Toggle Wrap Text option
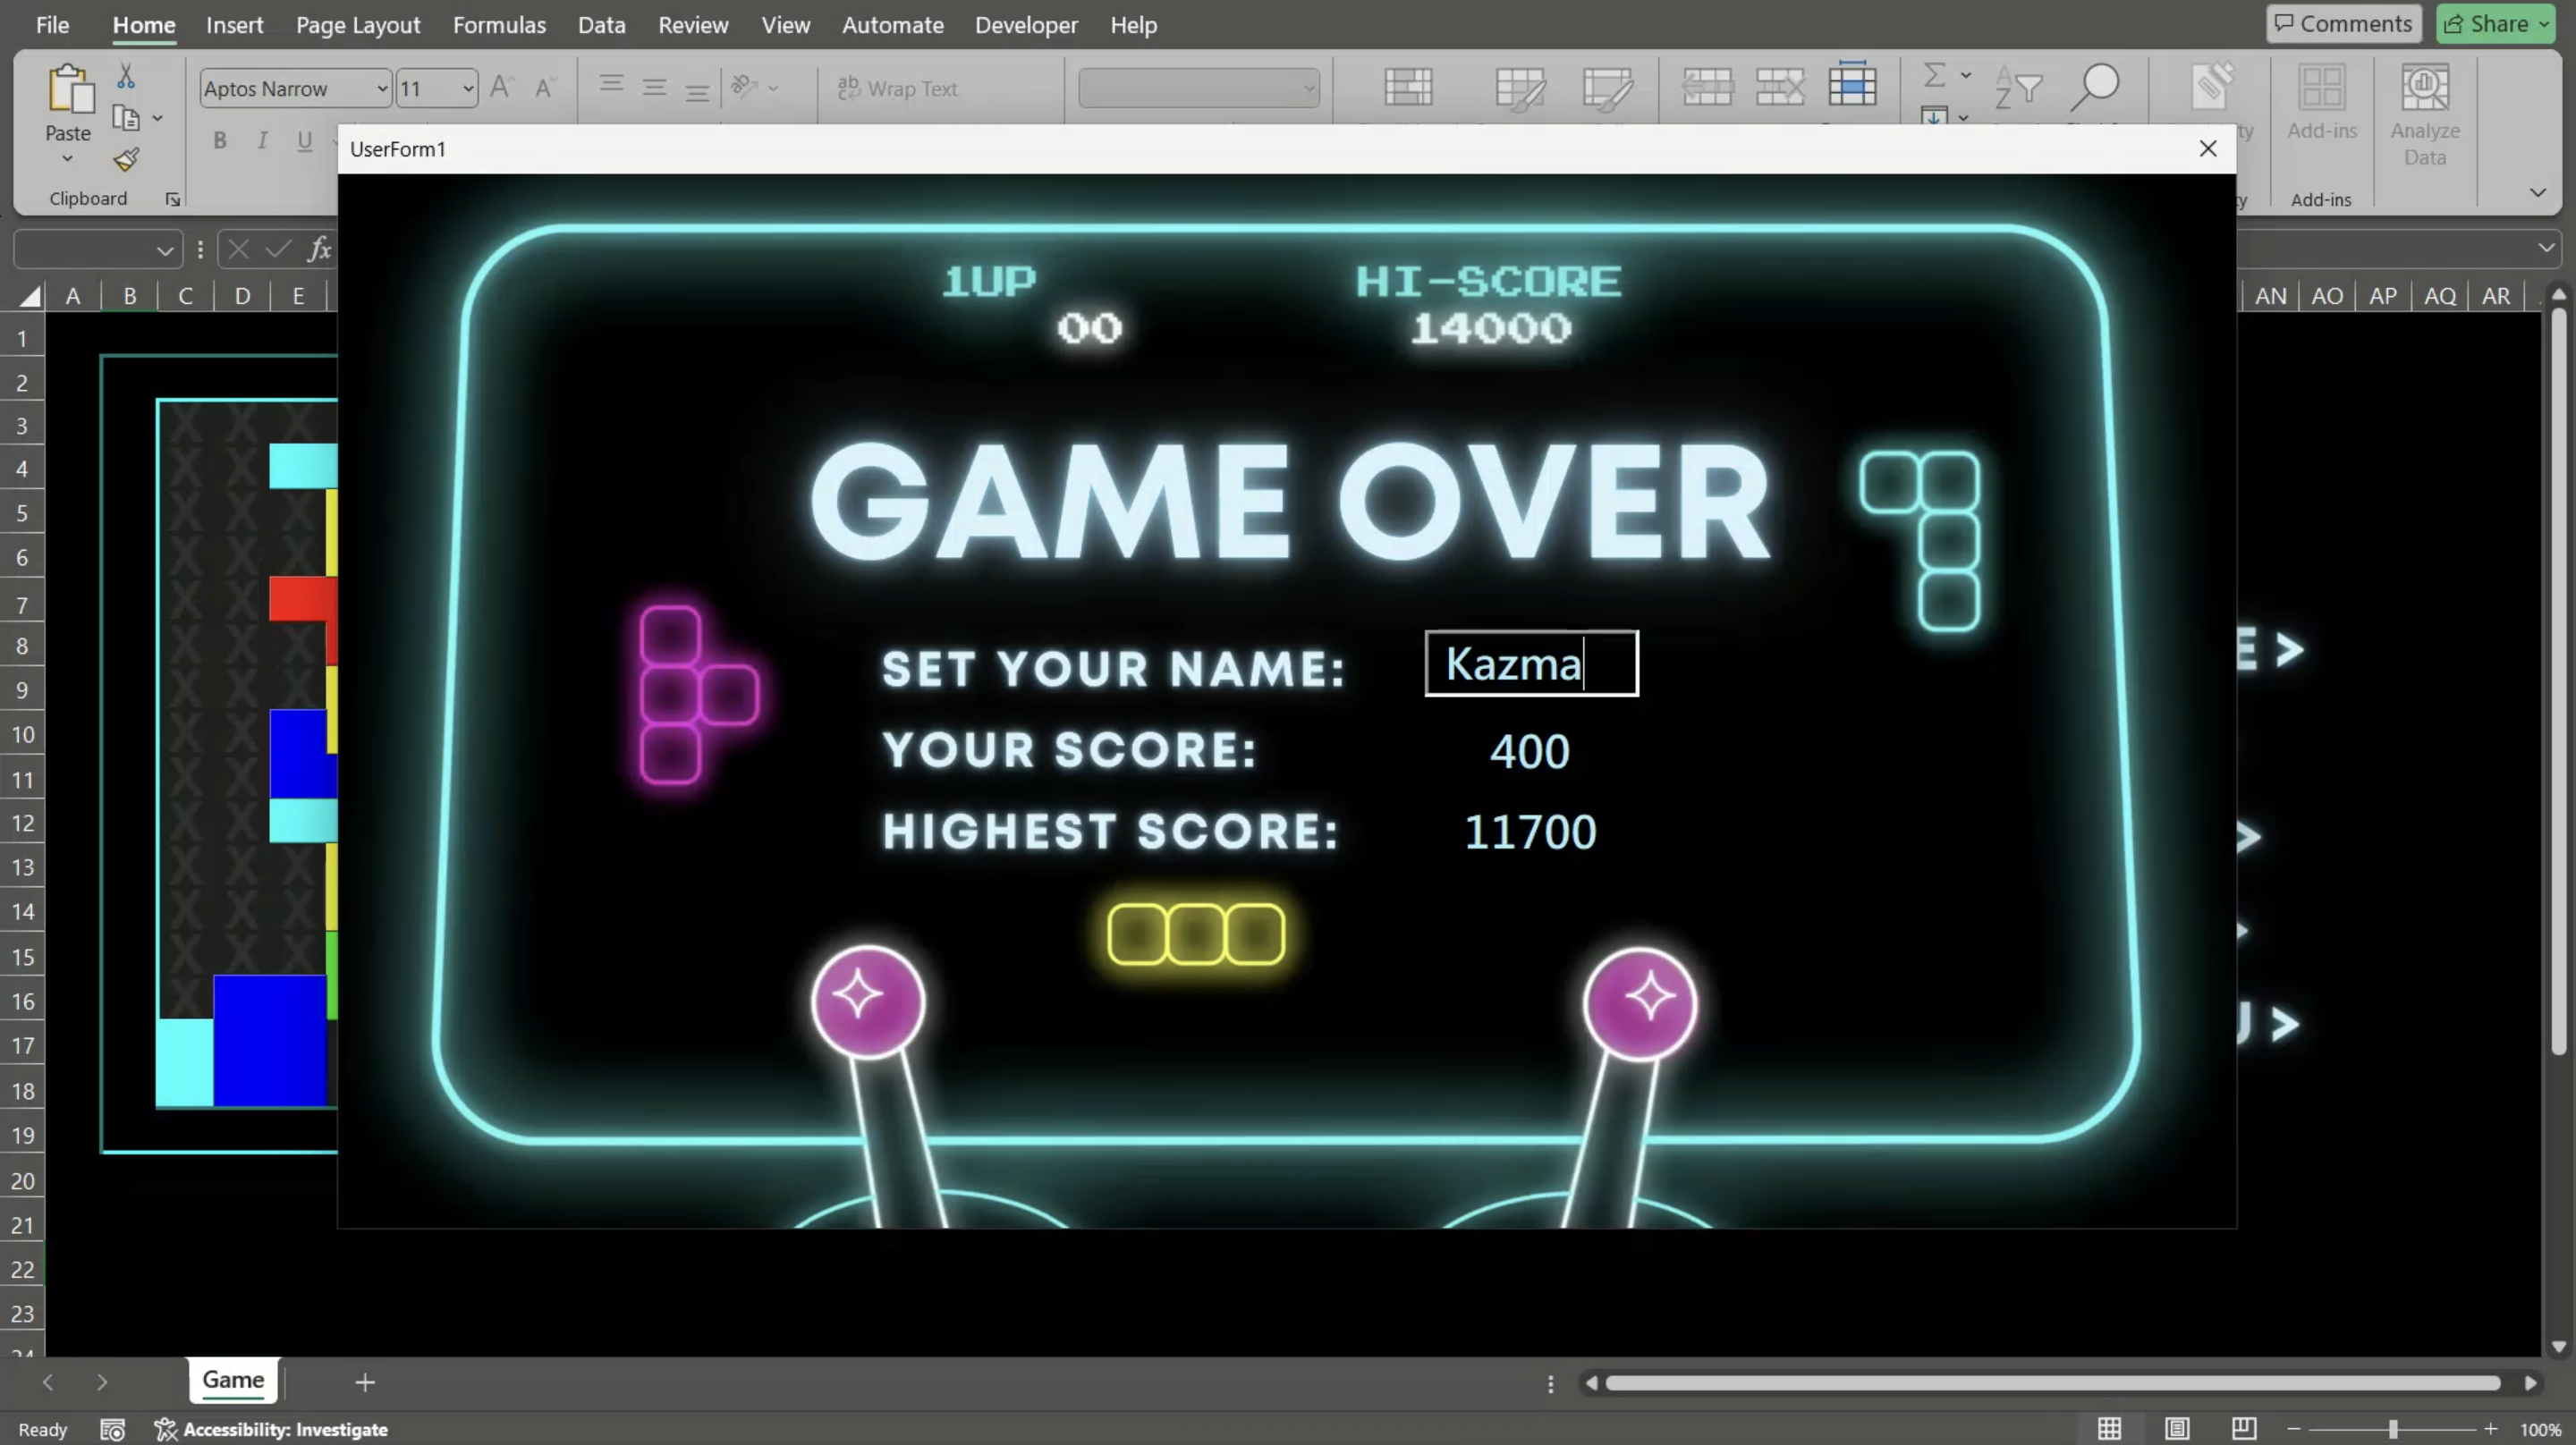The height and width of the screenshot is (1445, 2576). (897, 88)
